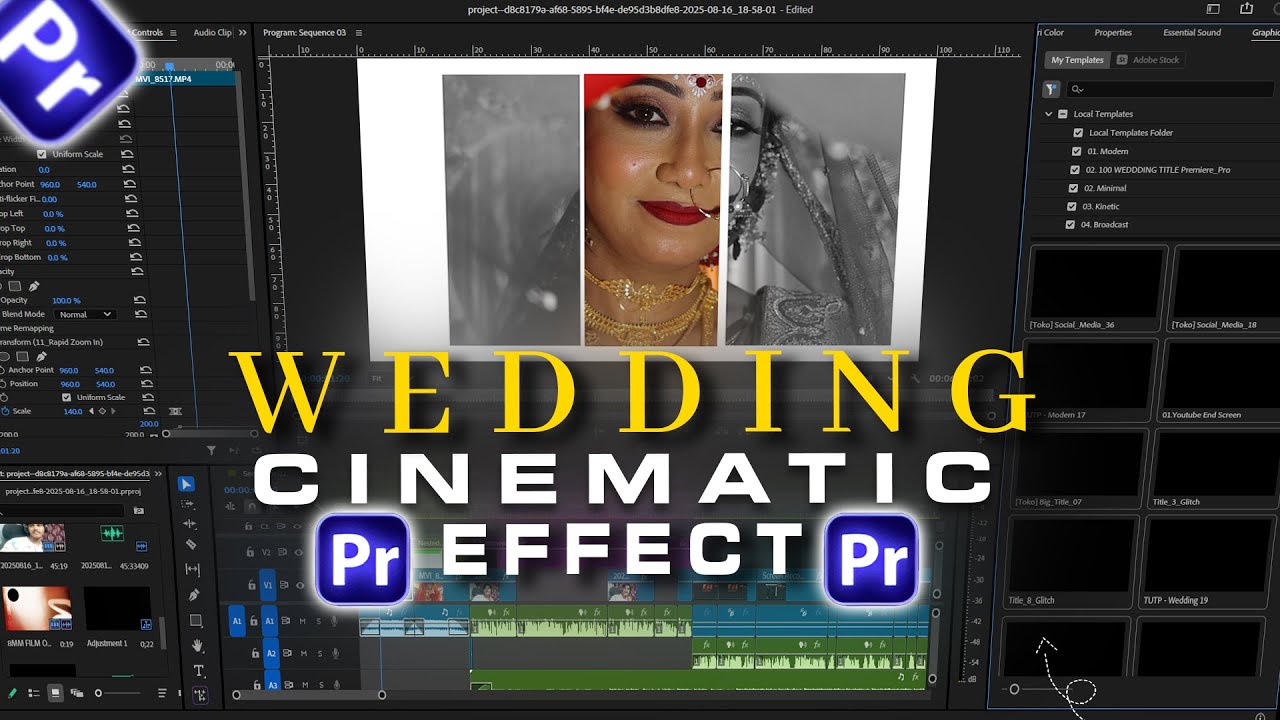
Task: Open the workspaces icon in title bar
Action: point(1213,9)
